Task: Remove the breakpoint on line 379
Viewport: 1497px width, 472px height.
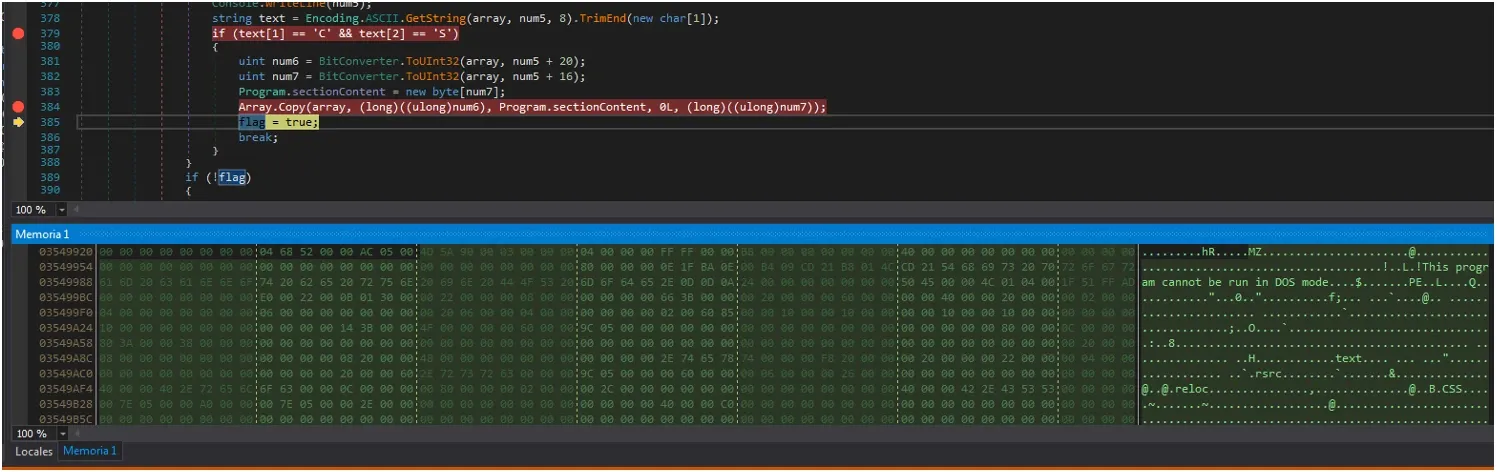Action: click(18, 33)
